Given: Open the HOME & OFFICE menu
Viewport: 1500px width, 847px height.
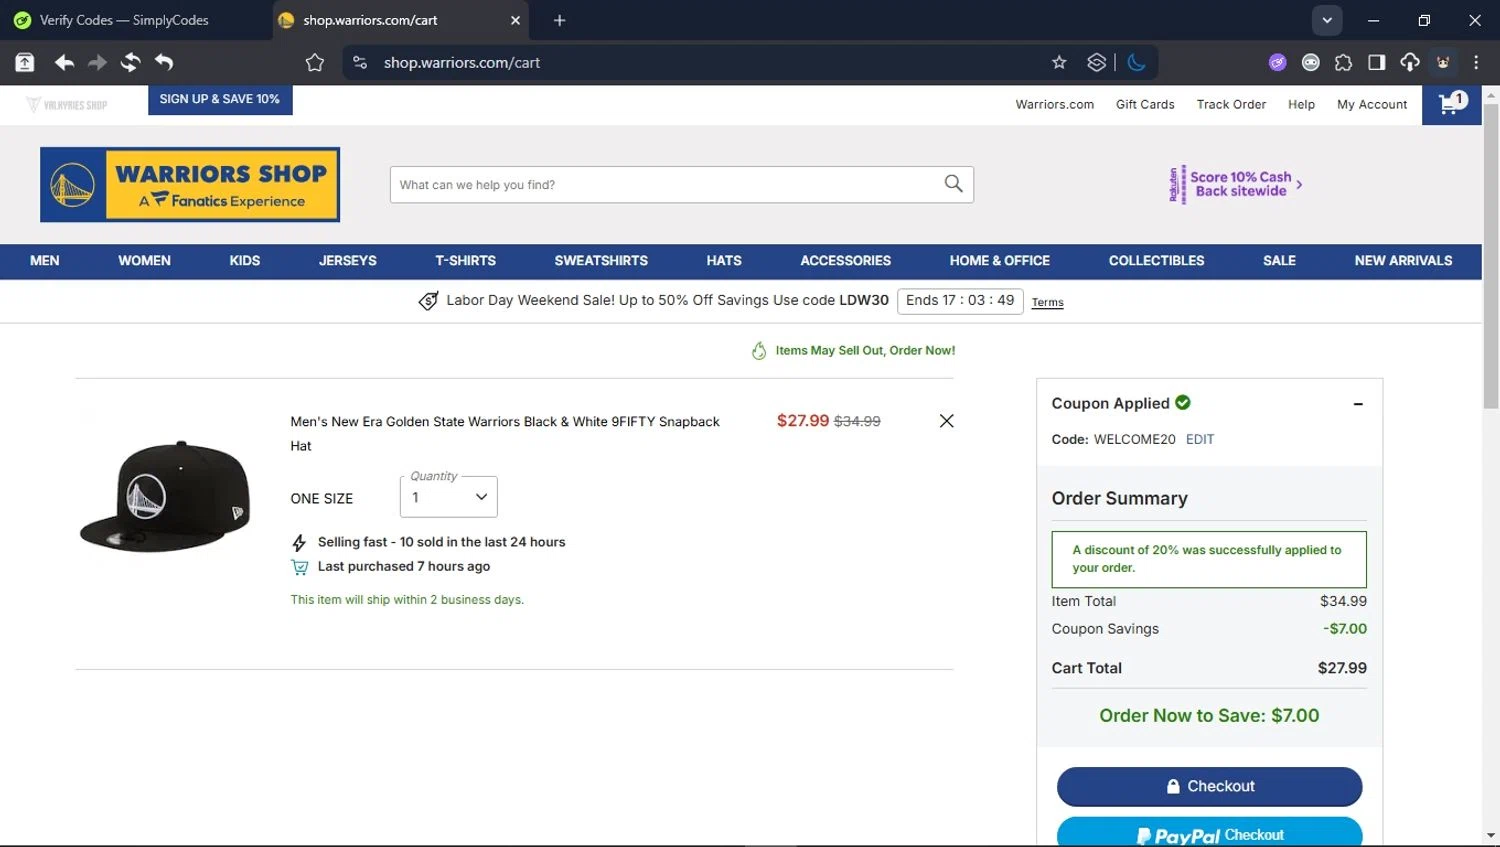Looking at the screenshot, I should pos(1000,261).
